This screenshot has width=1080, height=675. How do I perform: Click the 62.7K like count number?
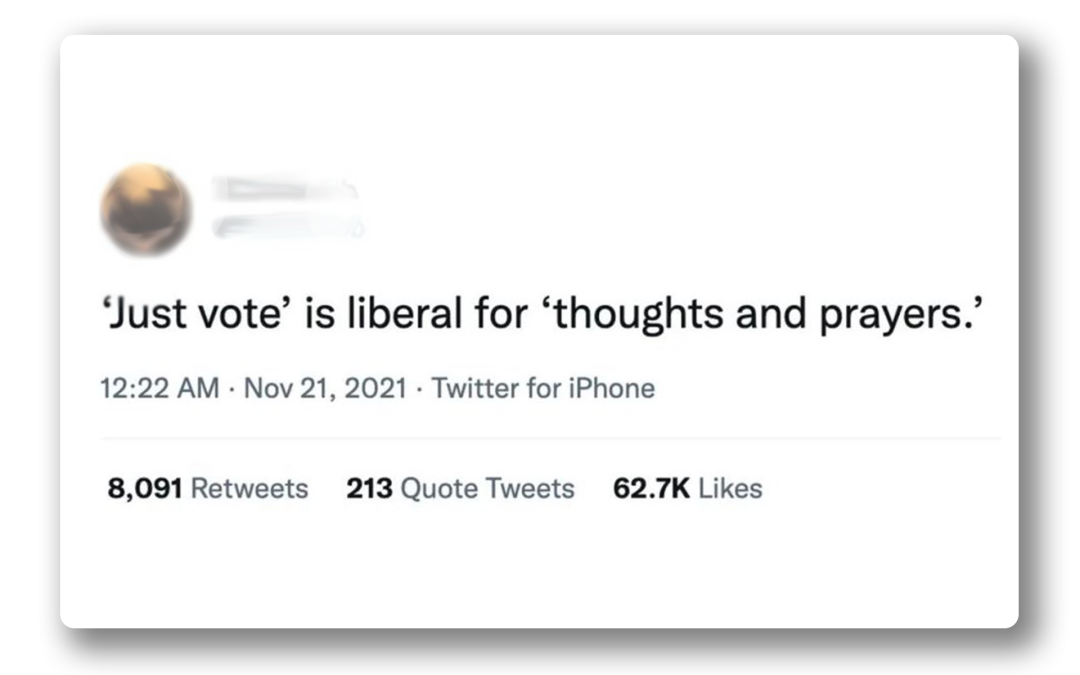[x=652, y=488]
